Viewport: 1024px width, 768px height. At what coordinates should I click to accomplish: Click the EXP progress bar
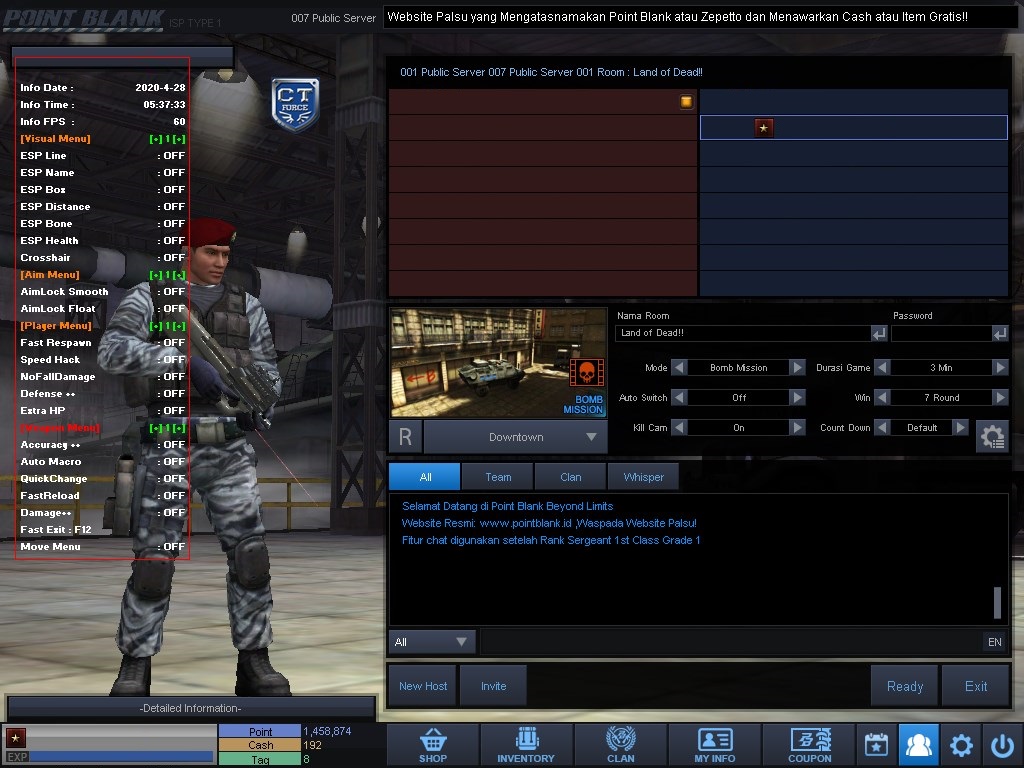tap(122, 757)
